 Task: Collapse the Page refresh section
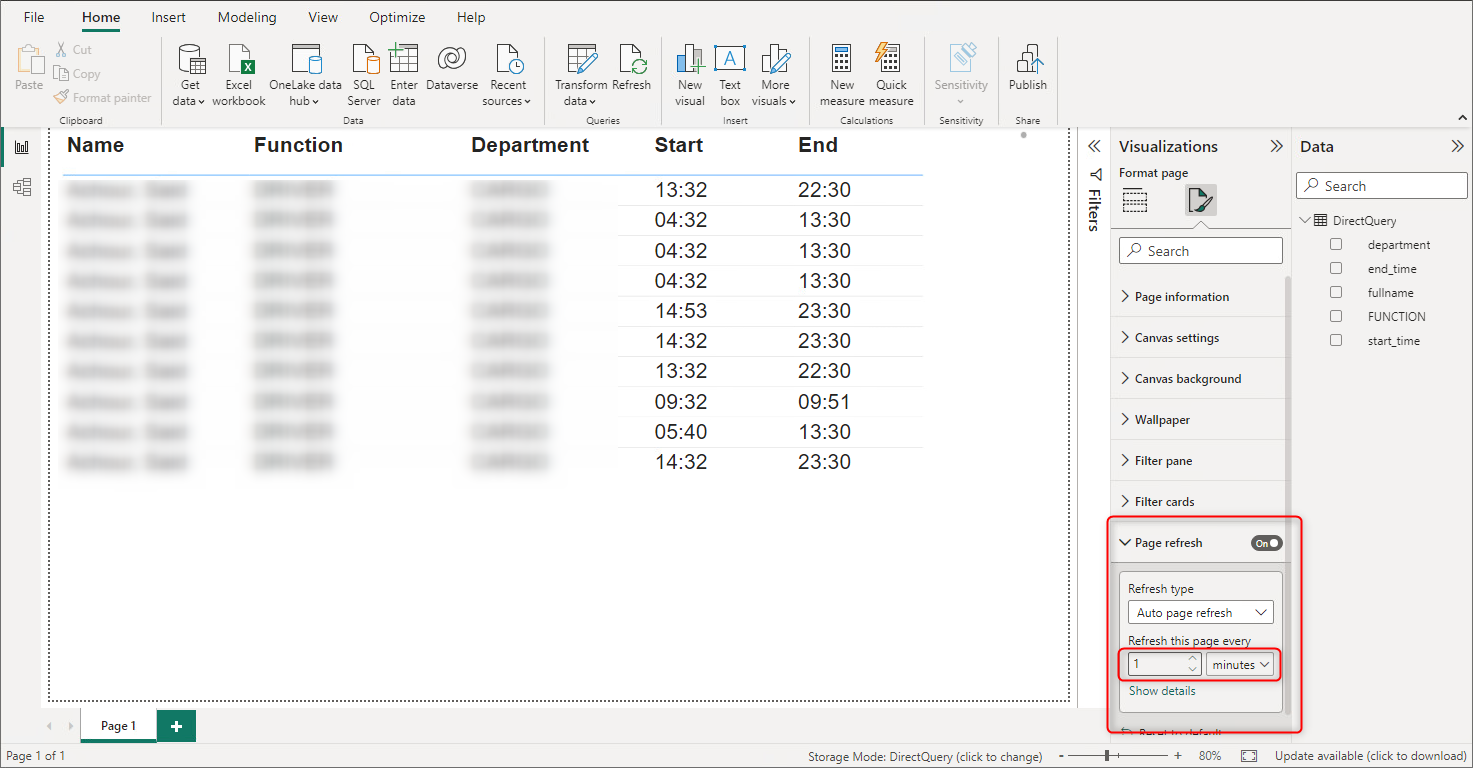tap(1125, 543)
